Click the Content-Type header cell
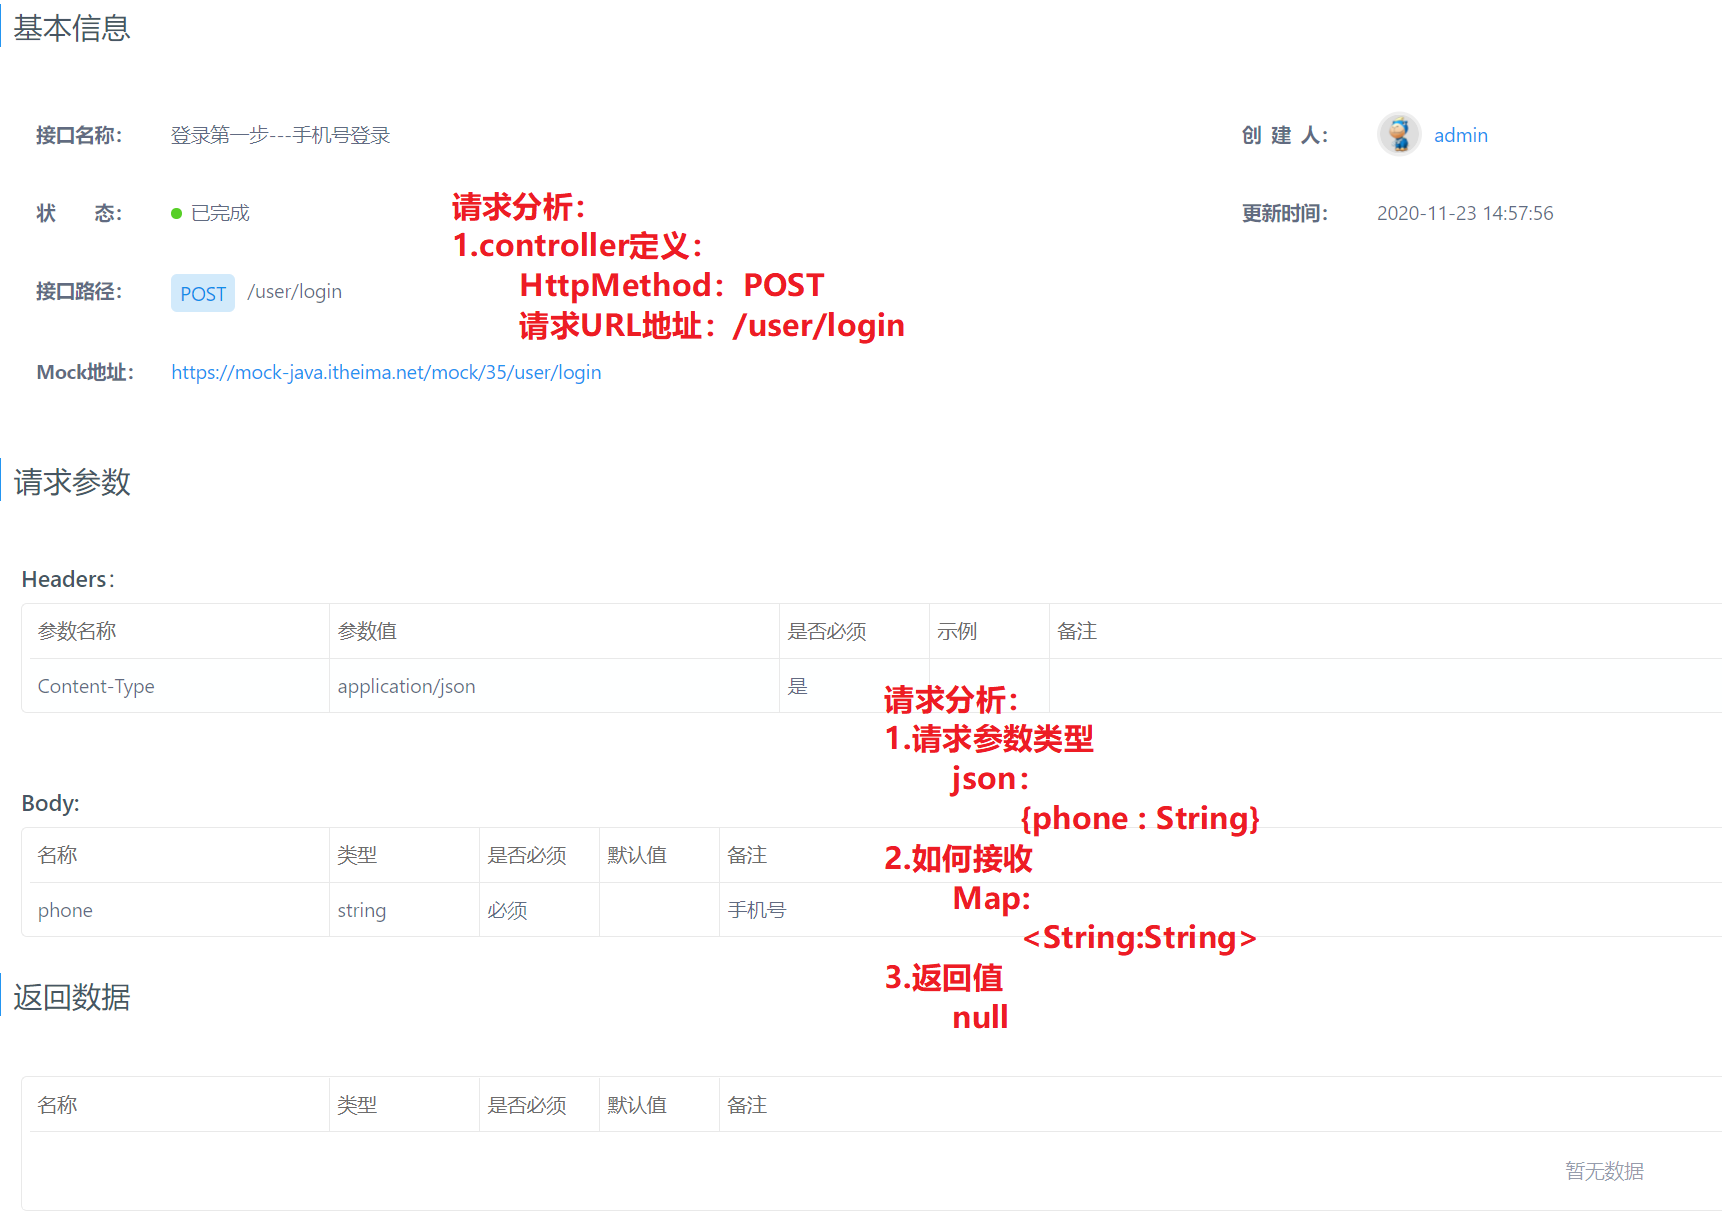Screen dimensions: 1722x1216 click(179, 686)
